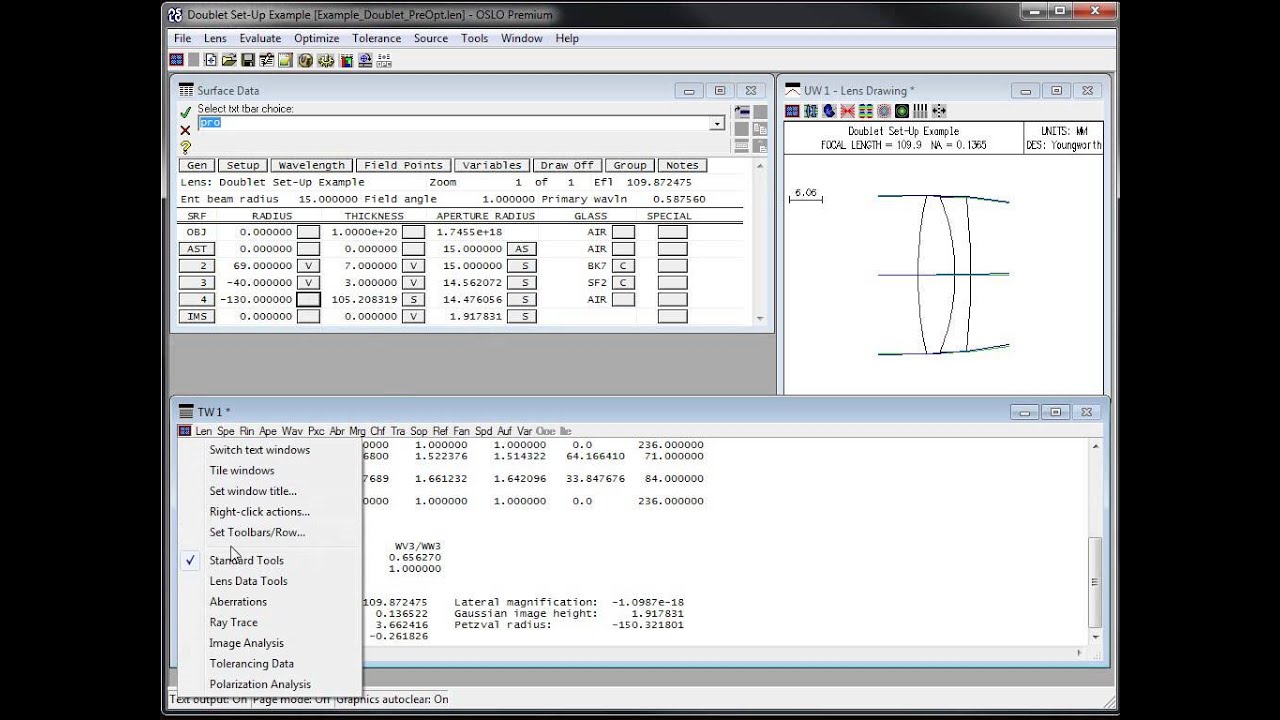Viewport: 1280px width, 720px height.
Task: Click AS aperture stop button on AST row
Action: (x=522, y=249)
